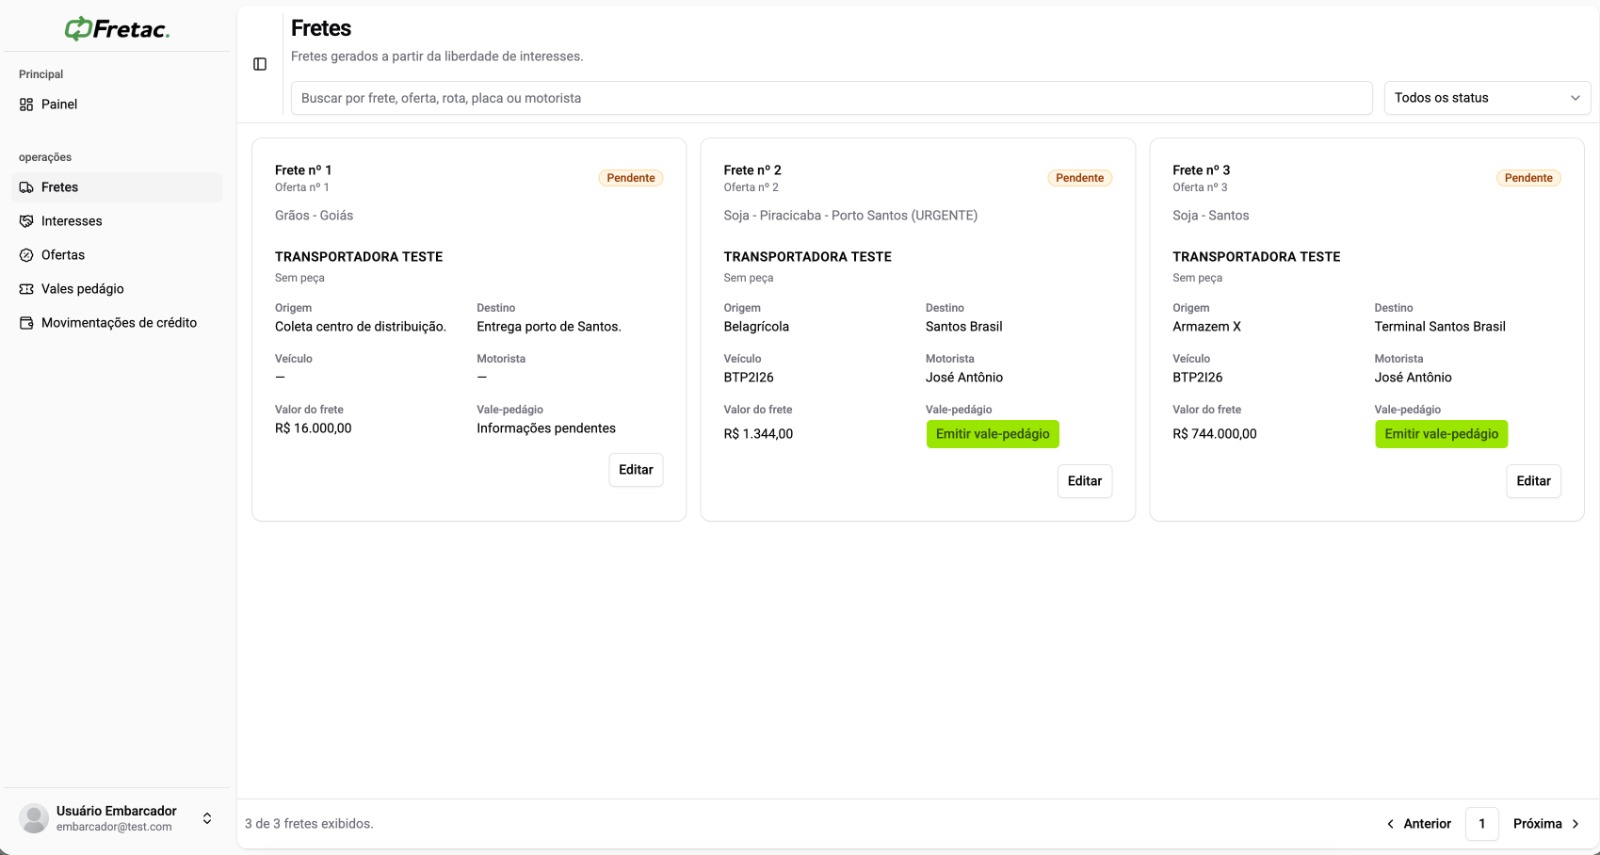
Task: Open Interesses handshake icon
Action: point(26,221)
